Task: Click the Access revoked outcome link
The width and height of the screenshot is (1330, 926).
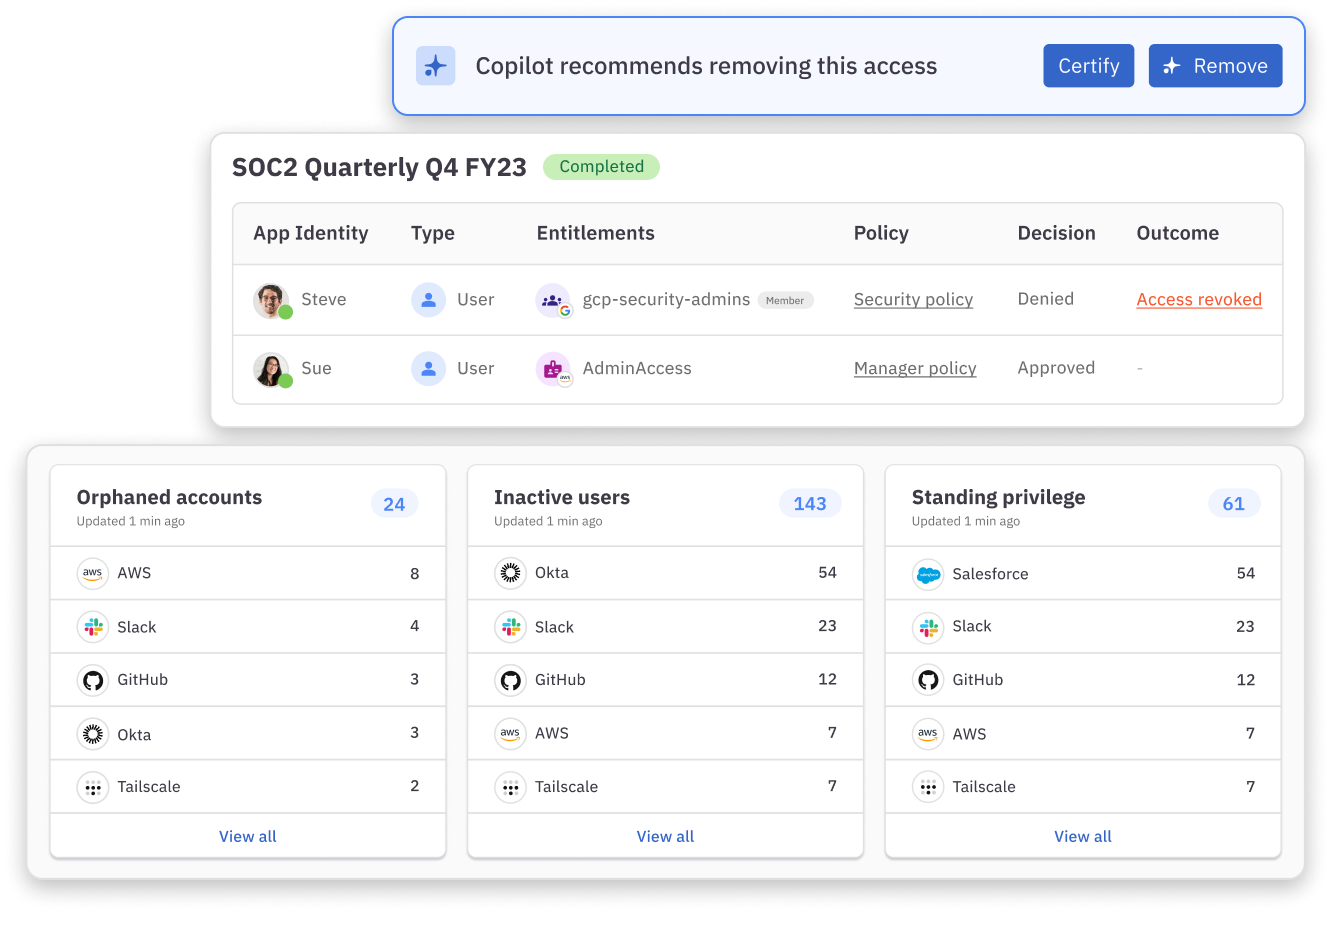Action: coord(1199,299)
